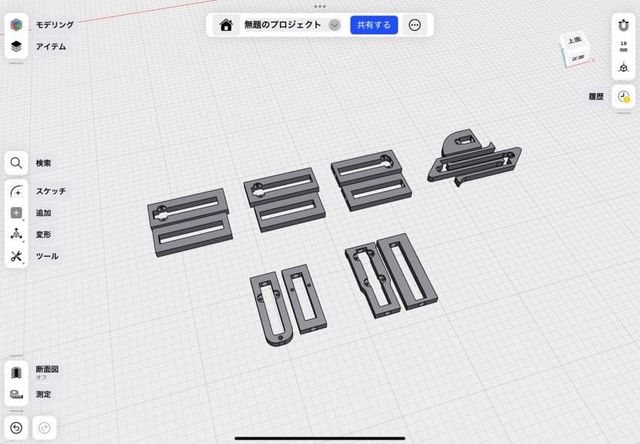
Task: Toggle the 断面図 section view
Action: click(17, 372)
